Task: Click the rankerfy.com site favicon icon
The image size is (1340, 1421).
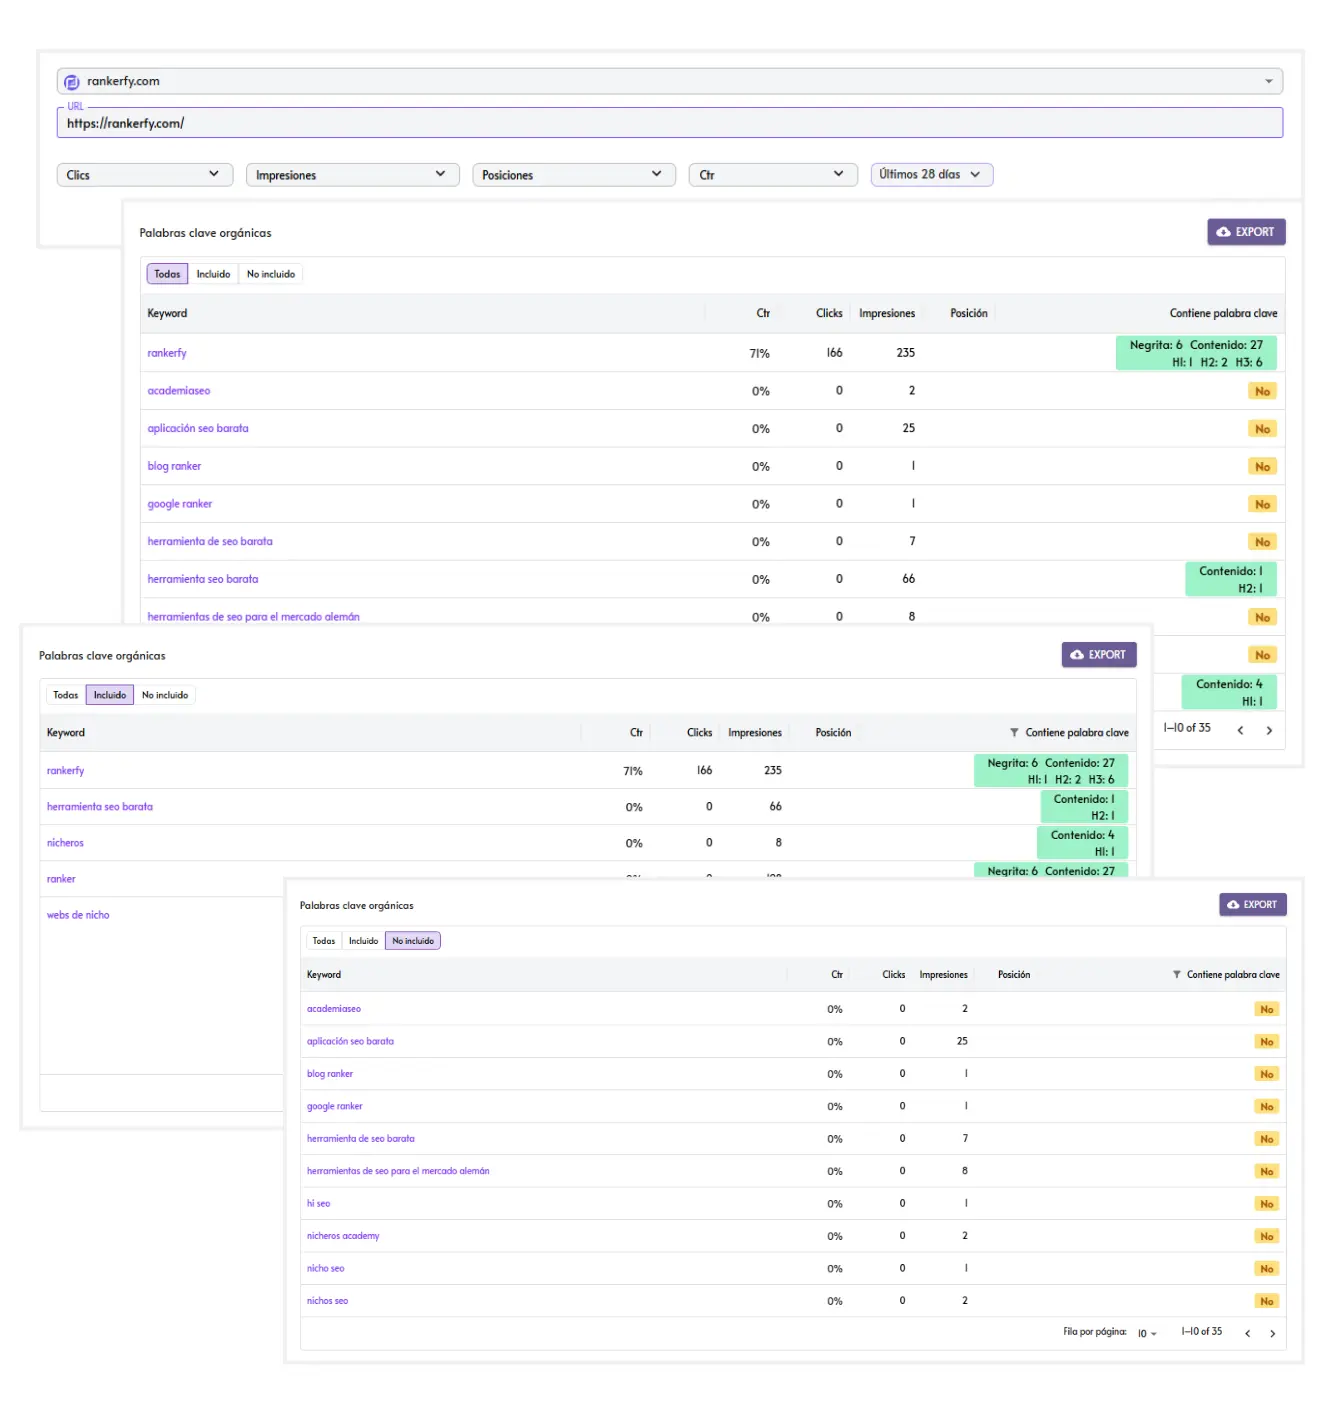Action: pyautogui.click(x=72, y=82)
